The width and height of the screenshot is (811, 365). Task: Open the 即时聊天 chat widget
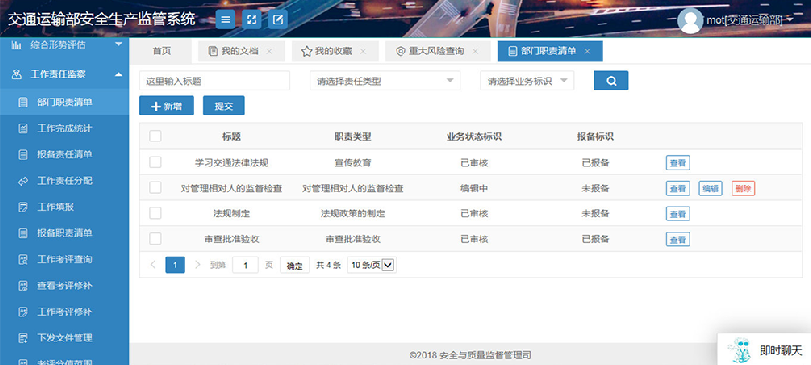tap(764, 350)
